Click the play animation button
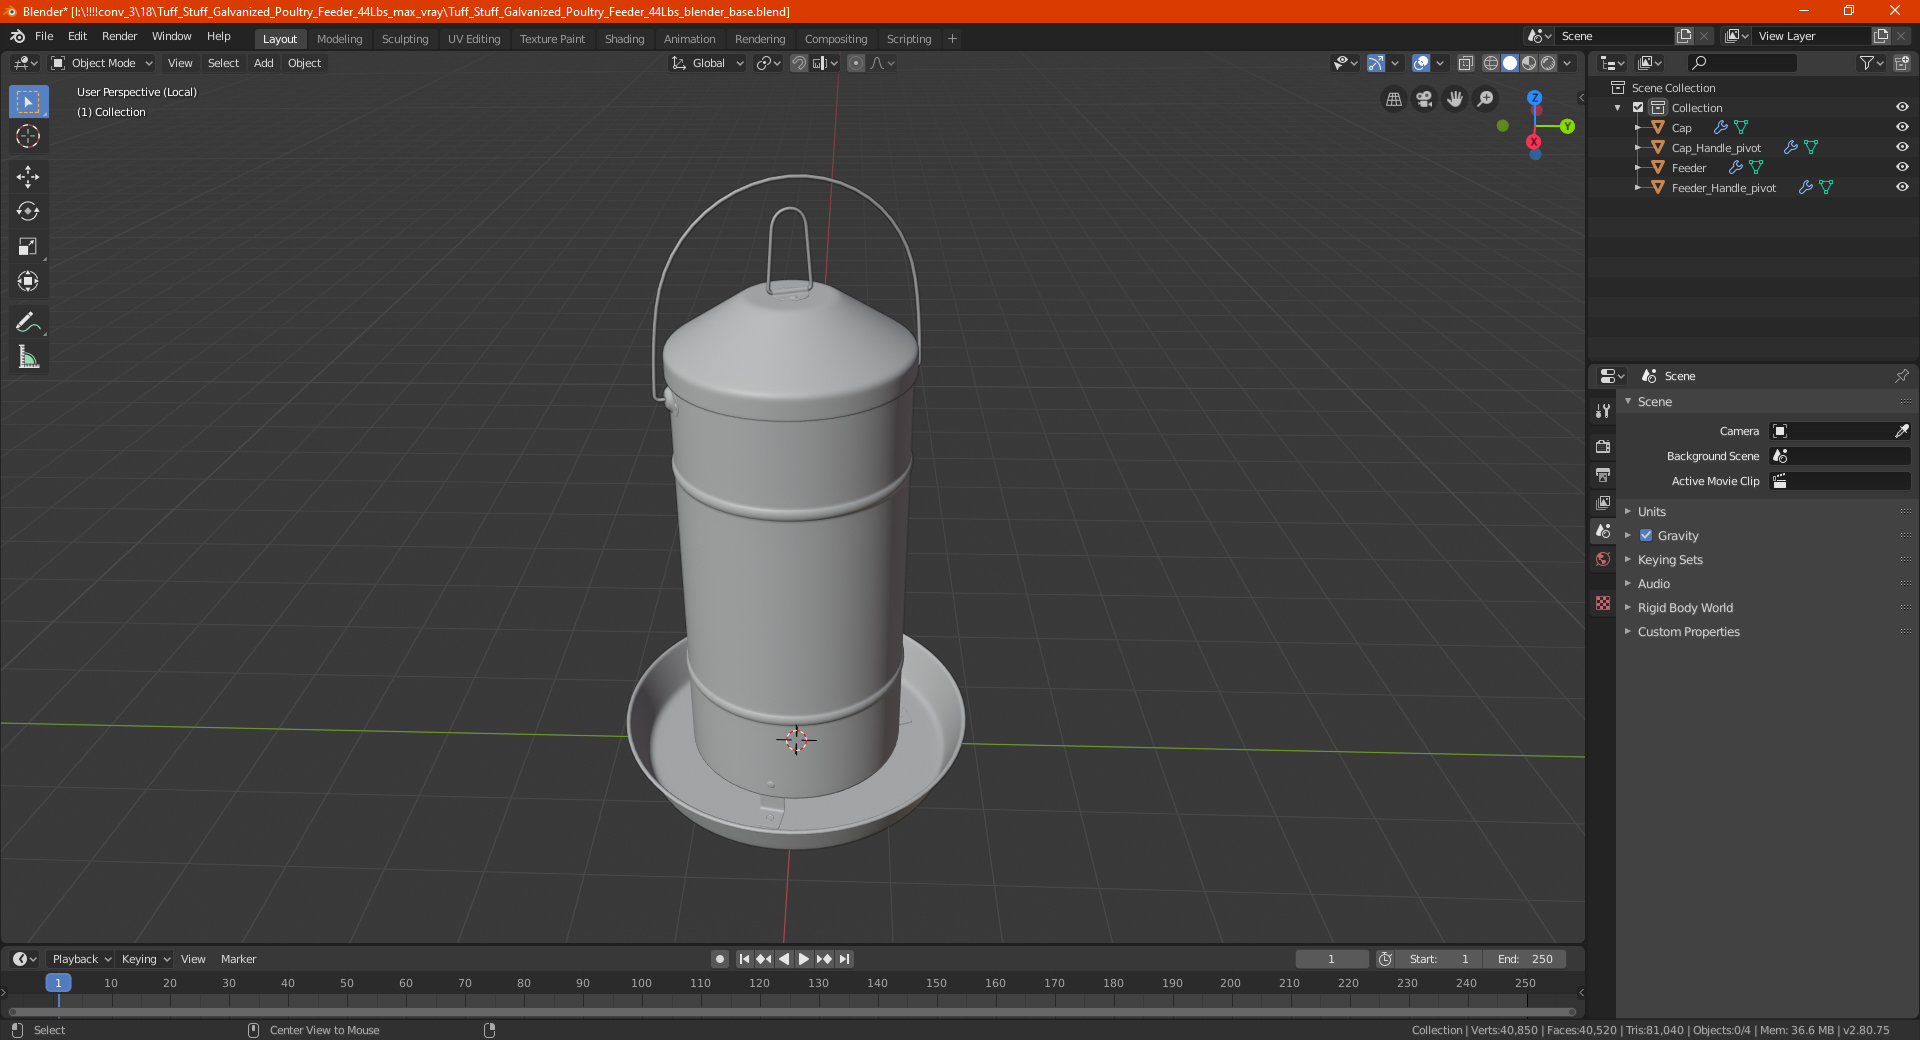Screen dimensions: 1920x1040 coord(804,959)
